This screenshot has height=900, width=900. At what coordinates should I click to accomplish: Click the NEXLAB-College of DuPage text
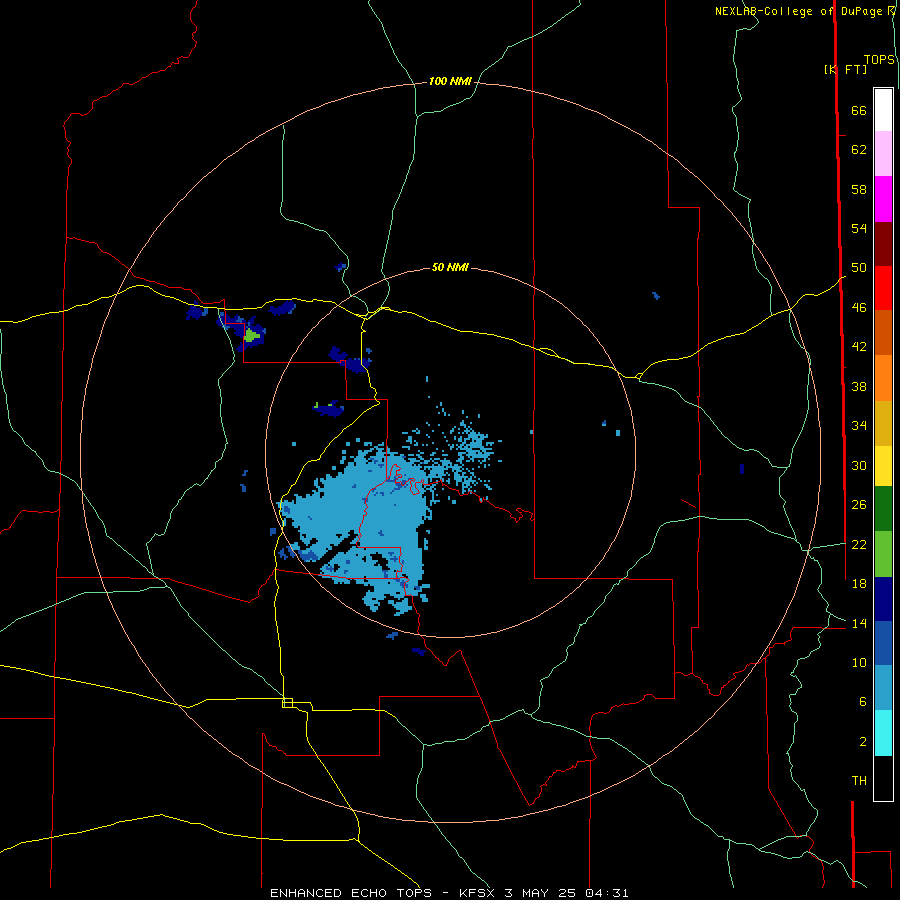click(798, 11)
